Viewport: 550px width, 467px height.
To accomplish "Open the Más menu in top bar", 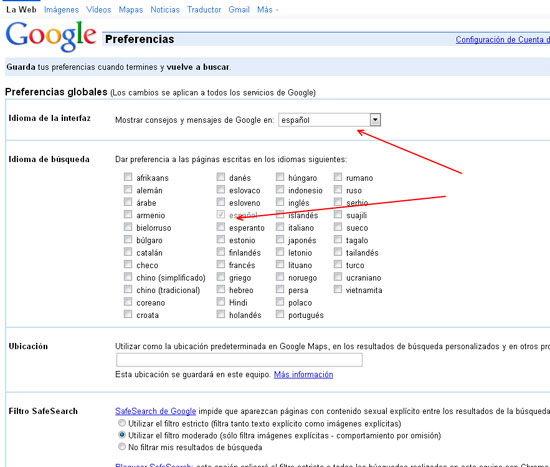I will pyautogui.click(x=267, y=10).
